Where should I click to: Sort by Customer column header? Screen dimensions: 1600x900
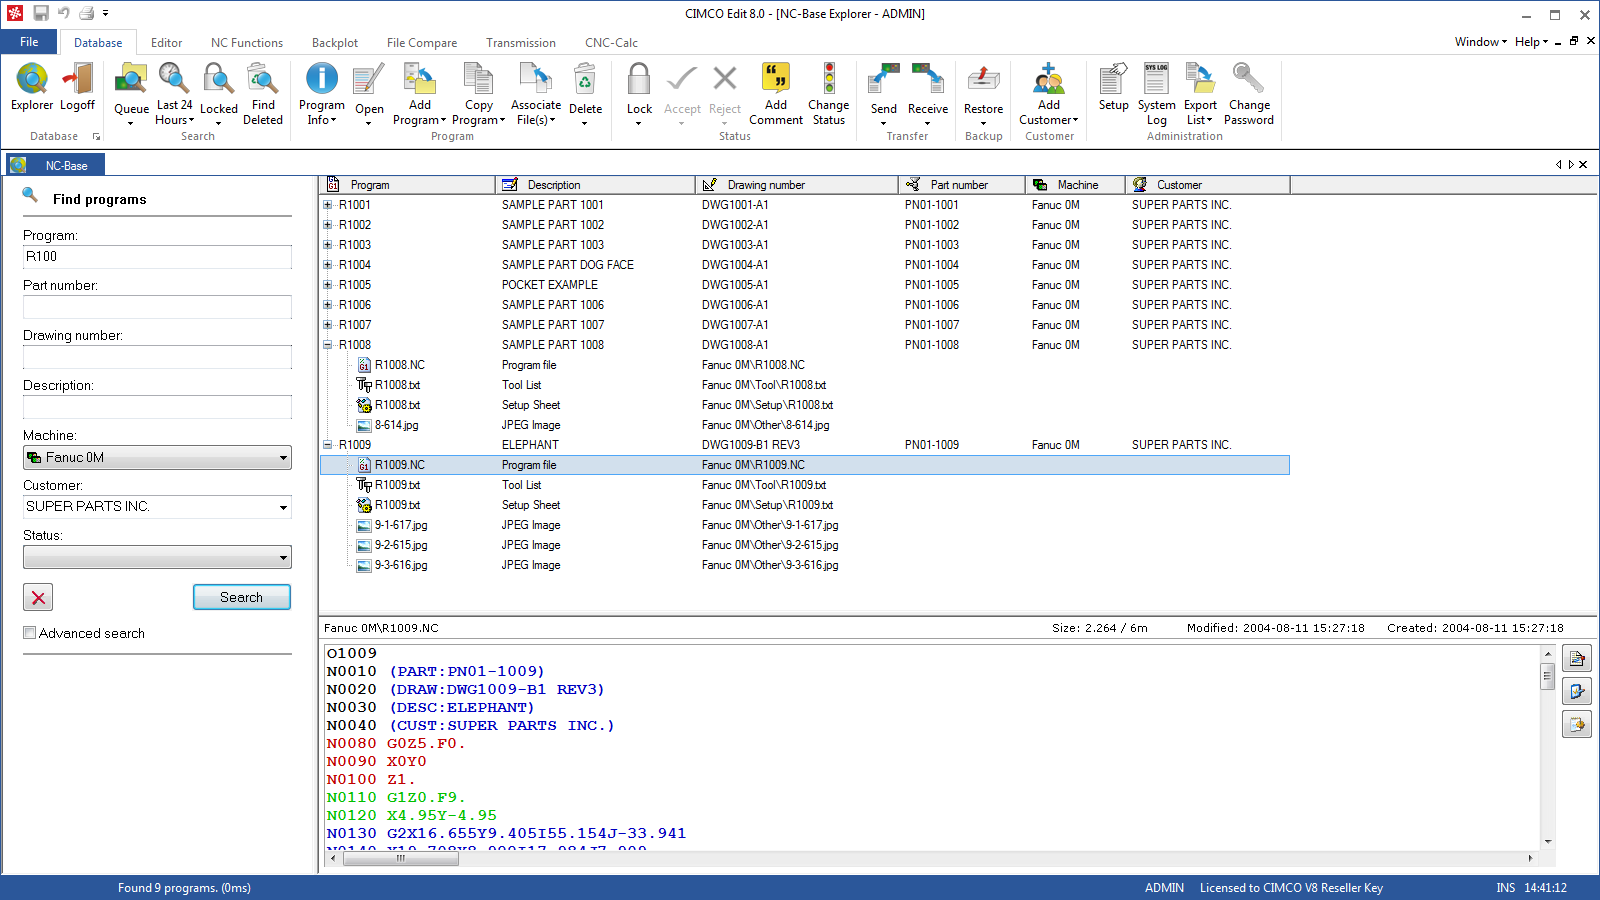pyautogui.click(x=1208, y=185)
